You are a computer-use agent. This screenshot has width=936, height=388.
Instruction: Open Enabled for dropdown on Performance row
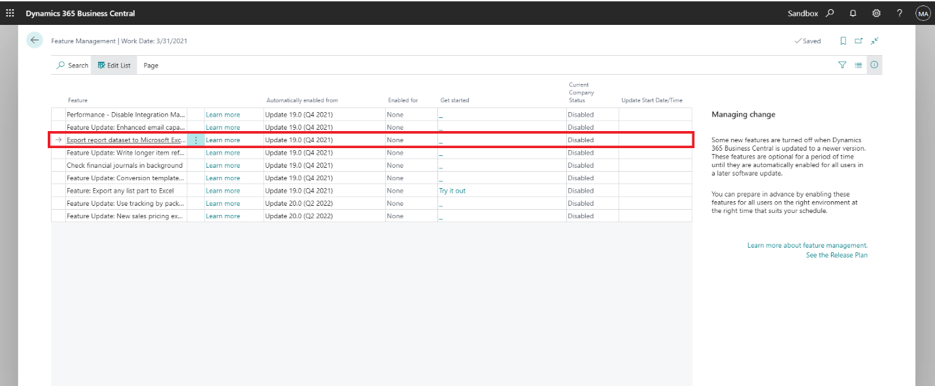point(412,115)
